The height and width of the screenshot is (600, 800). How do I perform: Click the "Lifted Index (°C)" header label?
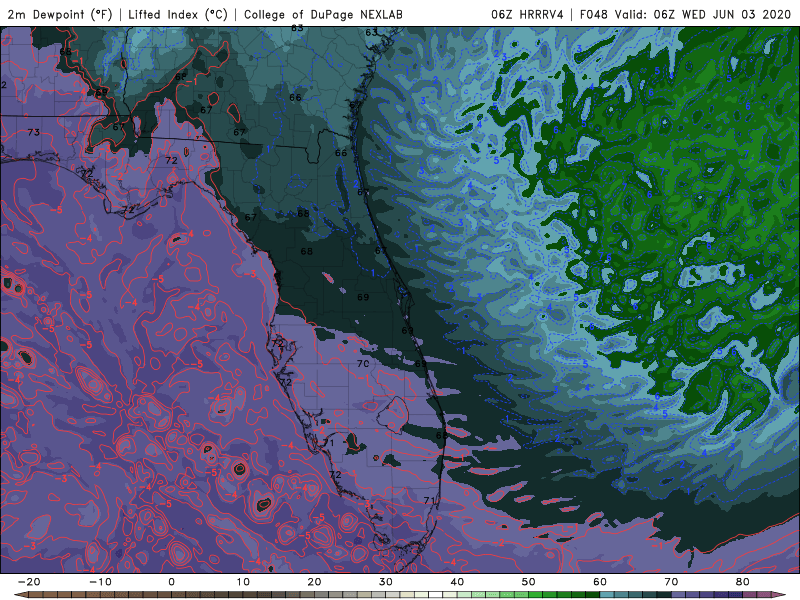pos(178,14)
